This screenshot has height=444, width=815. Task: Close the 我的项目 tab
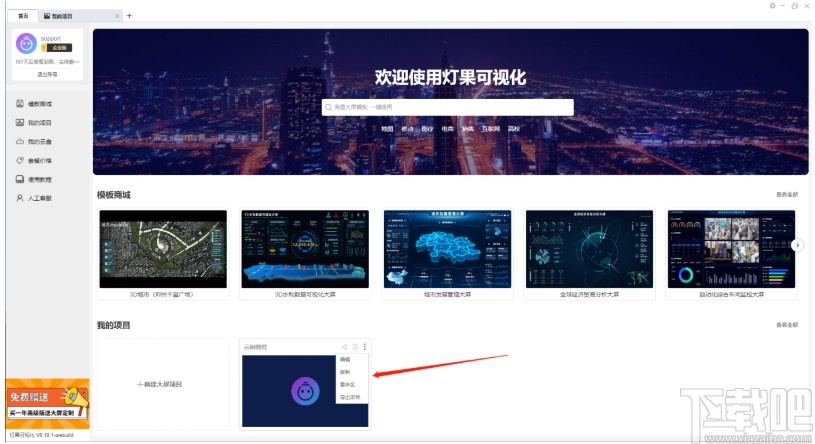(x=117, y=16)
